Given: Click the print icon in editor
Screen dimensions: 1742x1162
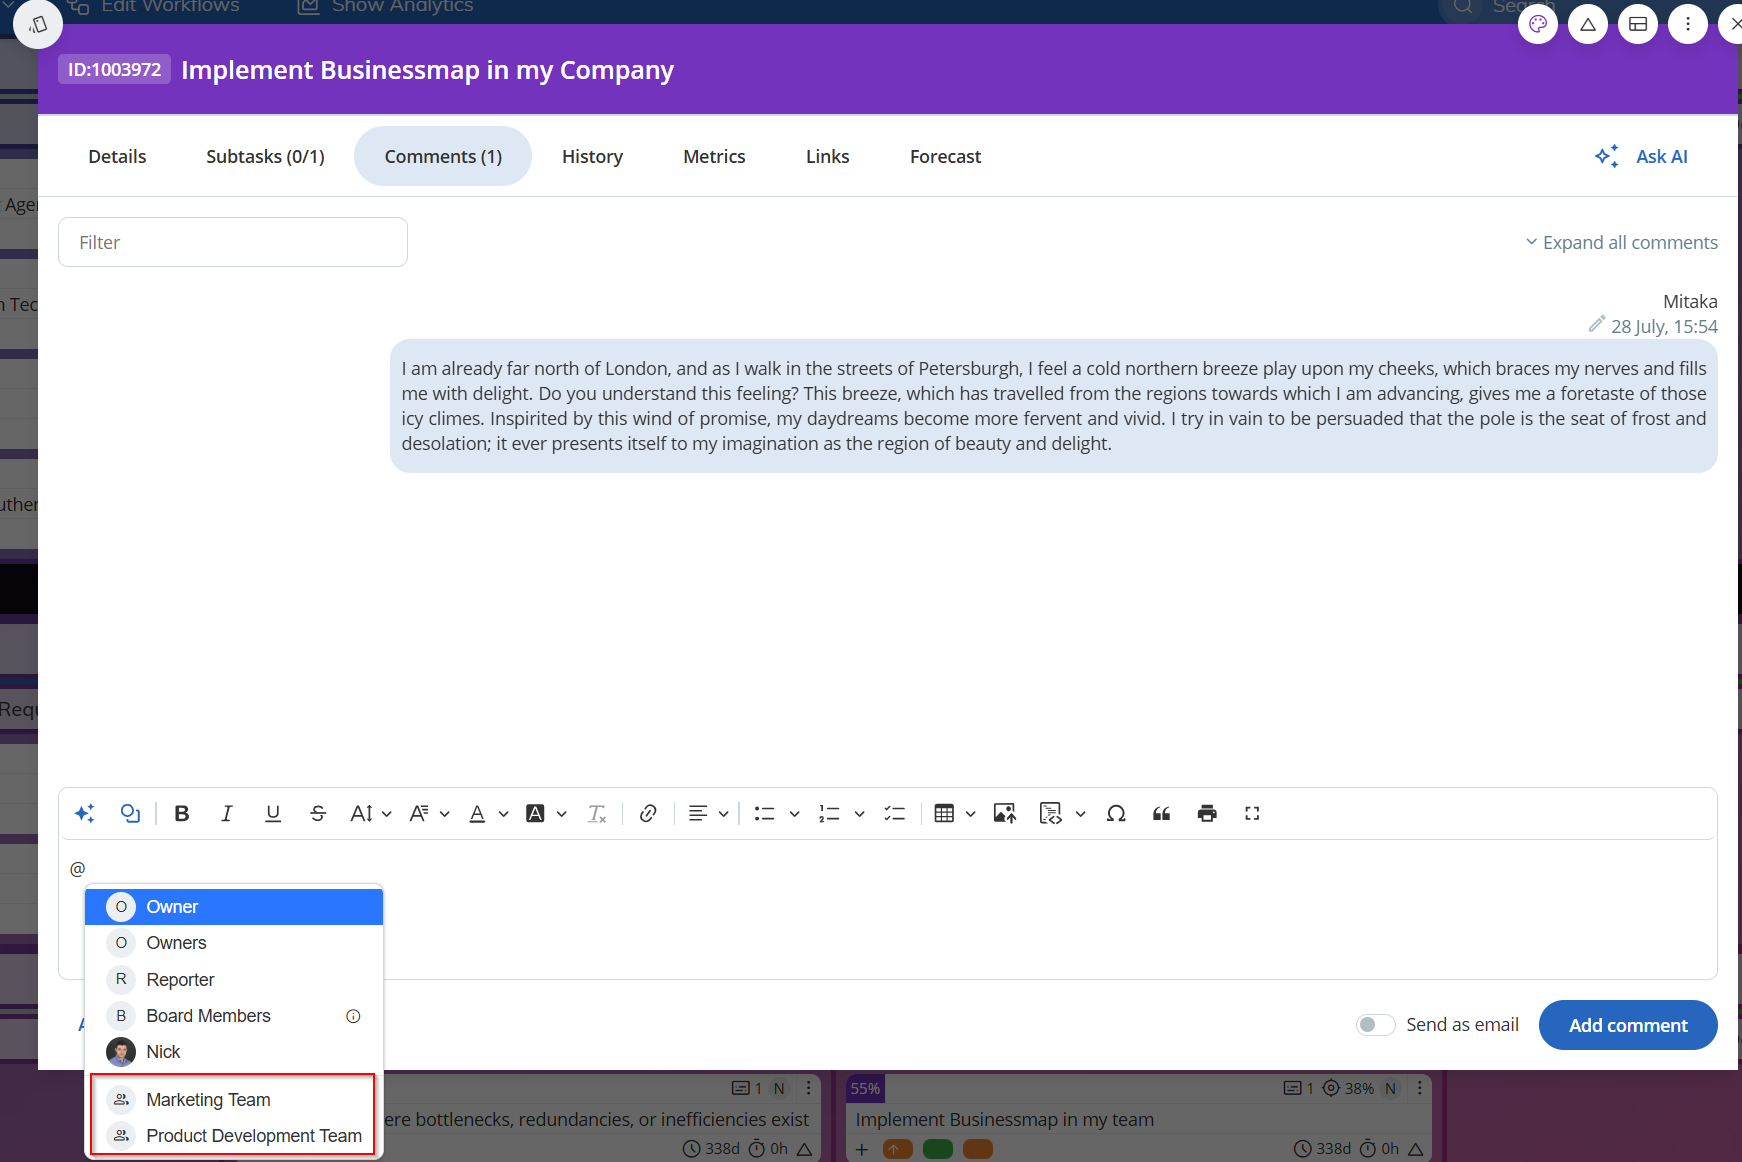Looking at the screenshot, I should (x=1207, y=814).
